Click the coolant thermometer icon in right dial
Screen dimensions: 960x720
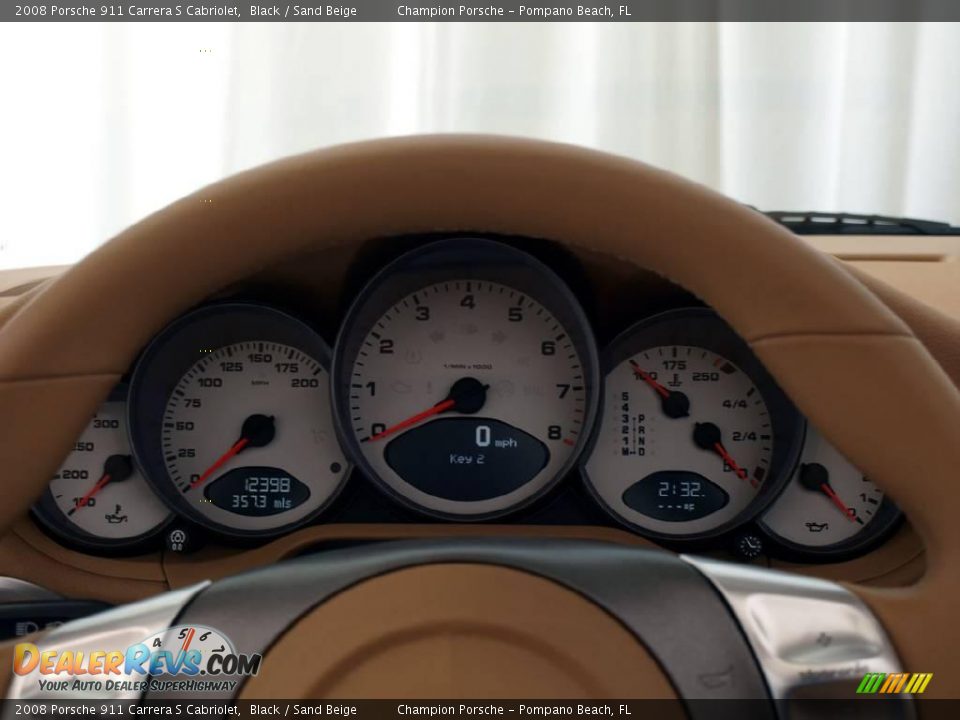tap(675, 380)
